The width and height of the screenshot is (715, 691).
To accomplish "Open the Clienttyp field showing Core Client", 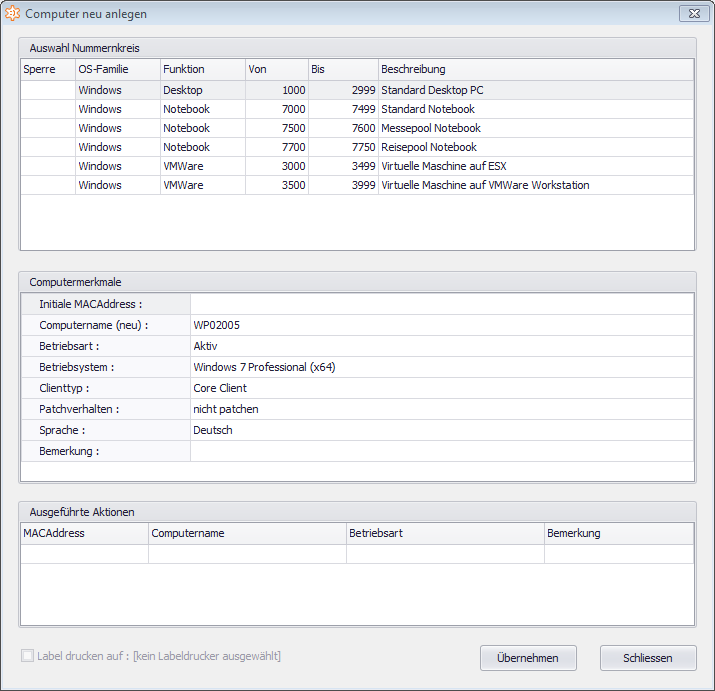I will point(440,388).
